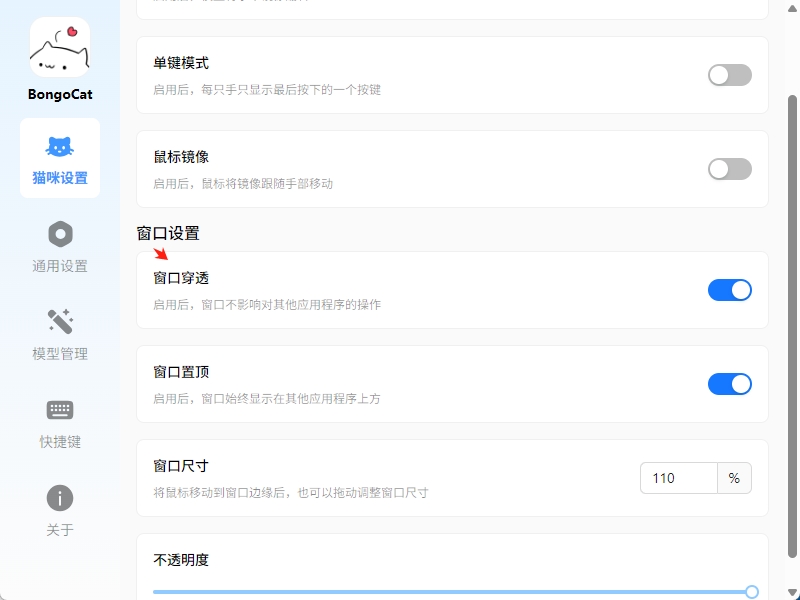Switch to the 模型管理 tab label
The image size is (800, 600).
coord(60,354)
